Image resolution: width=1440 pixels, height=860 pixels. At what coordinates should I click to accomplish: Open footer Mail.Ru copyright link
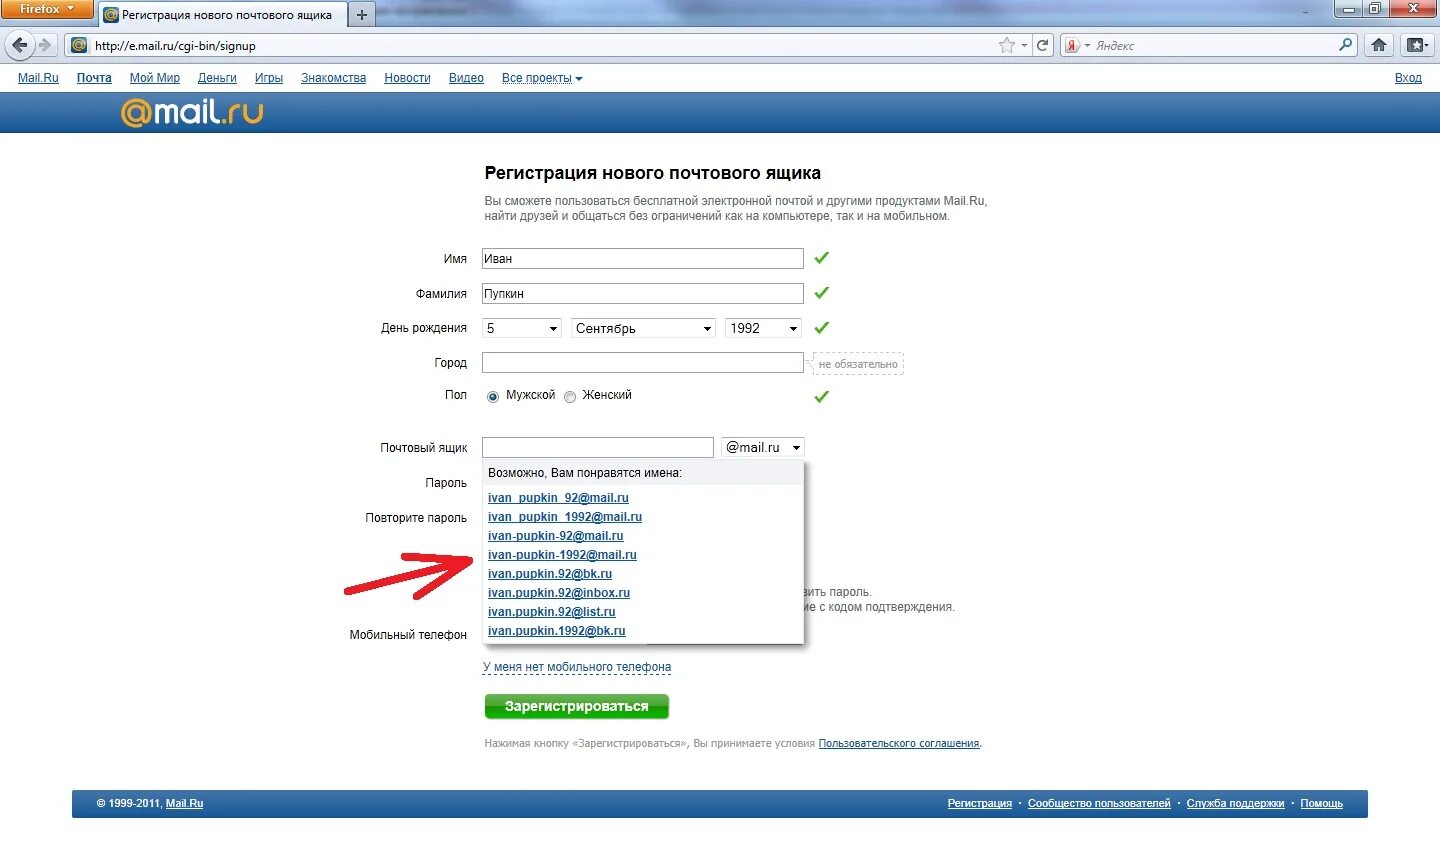(x=184, y=803)
